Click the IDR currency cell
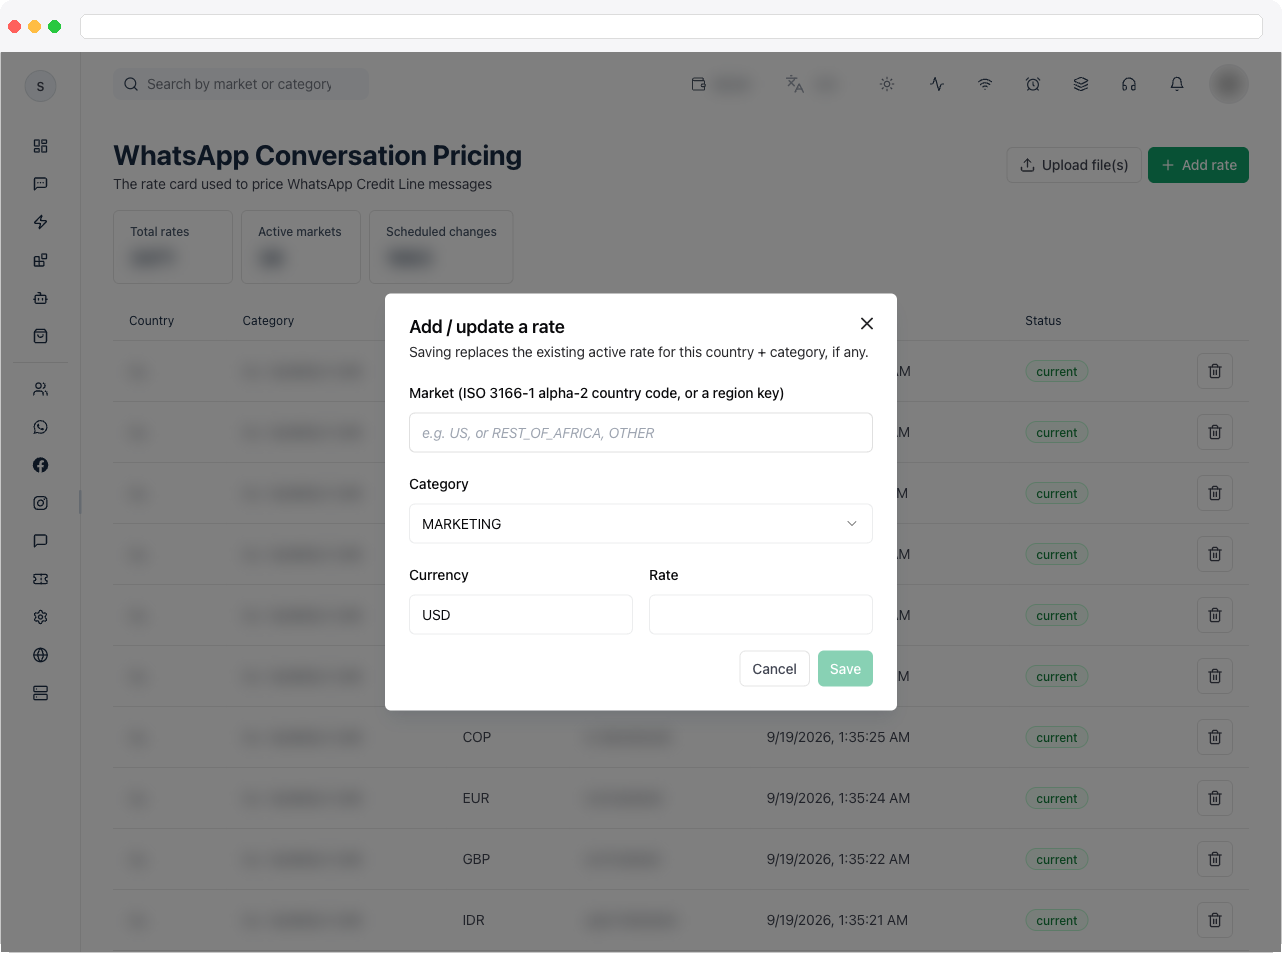The height and width of the screenshot is (953, 1282). coord(474,920)
